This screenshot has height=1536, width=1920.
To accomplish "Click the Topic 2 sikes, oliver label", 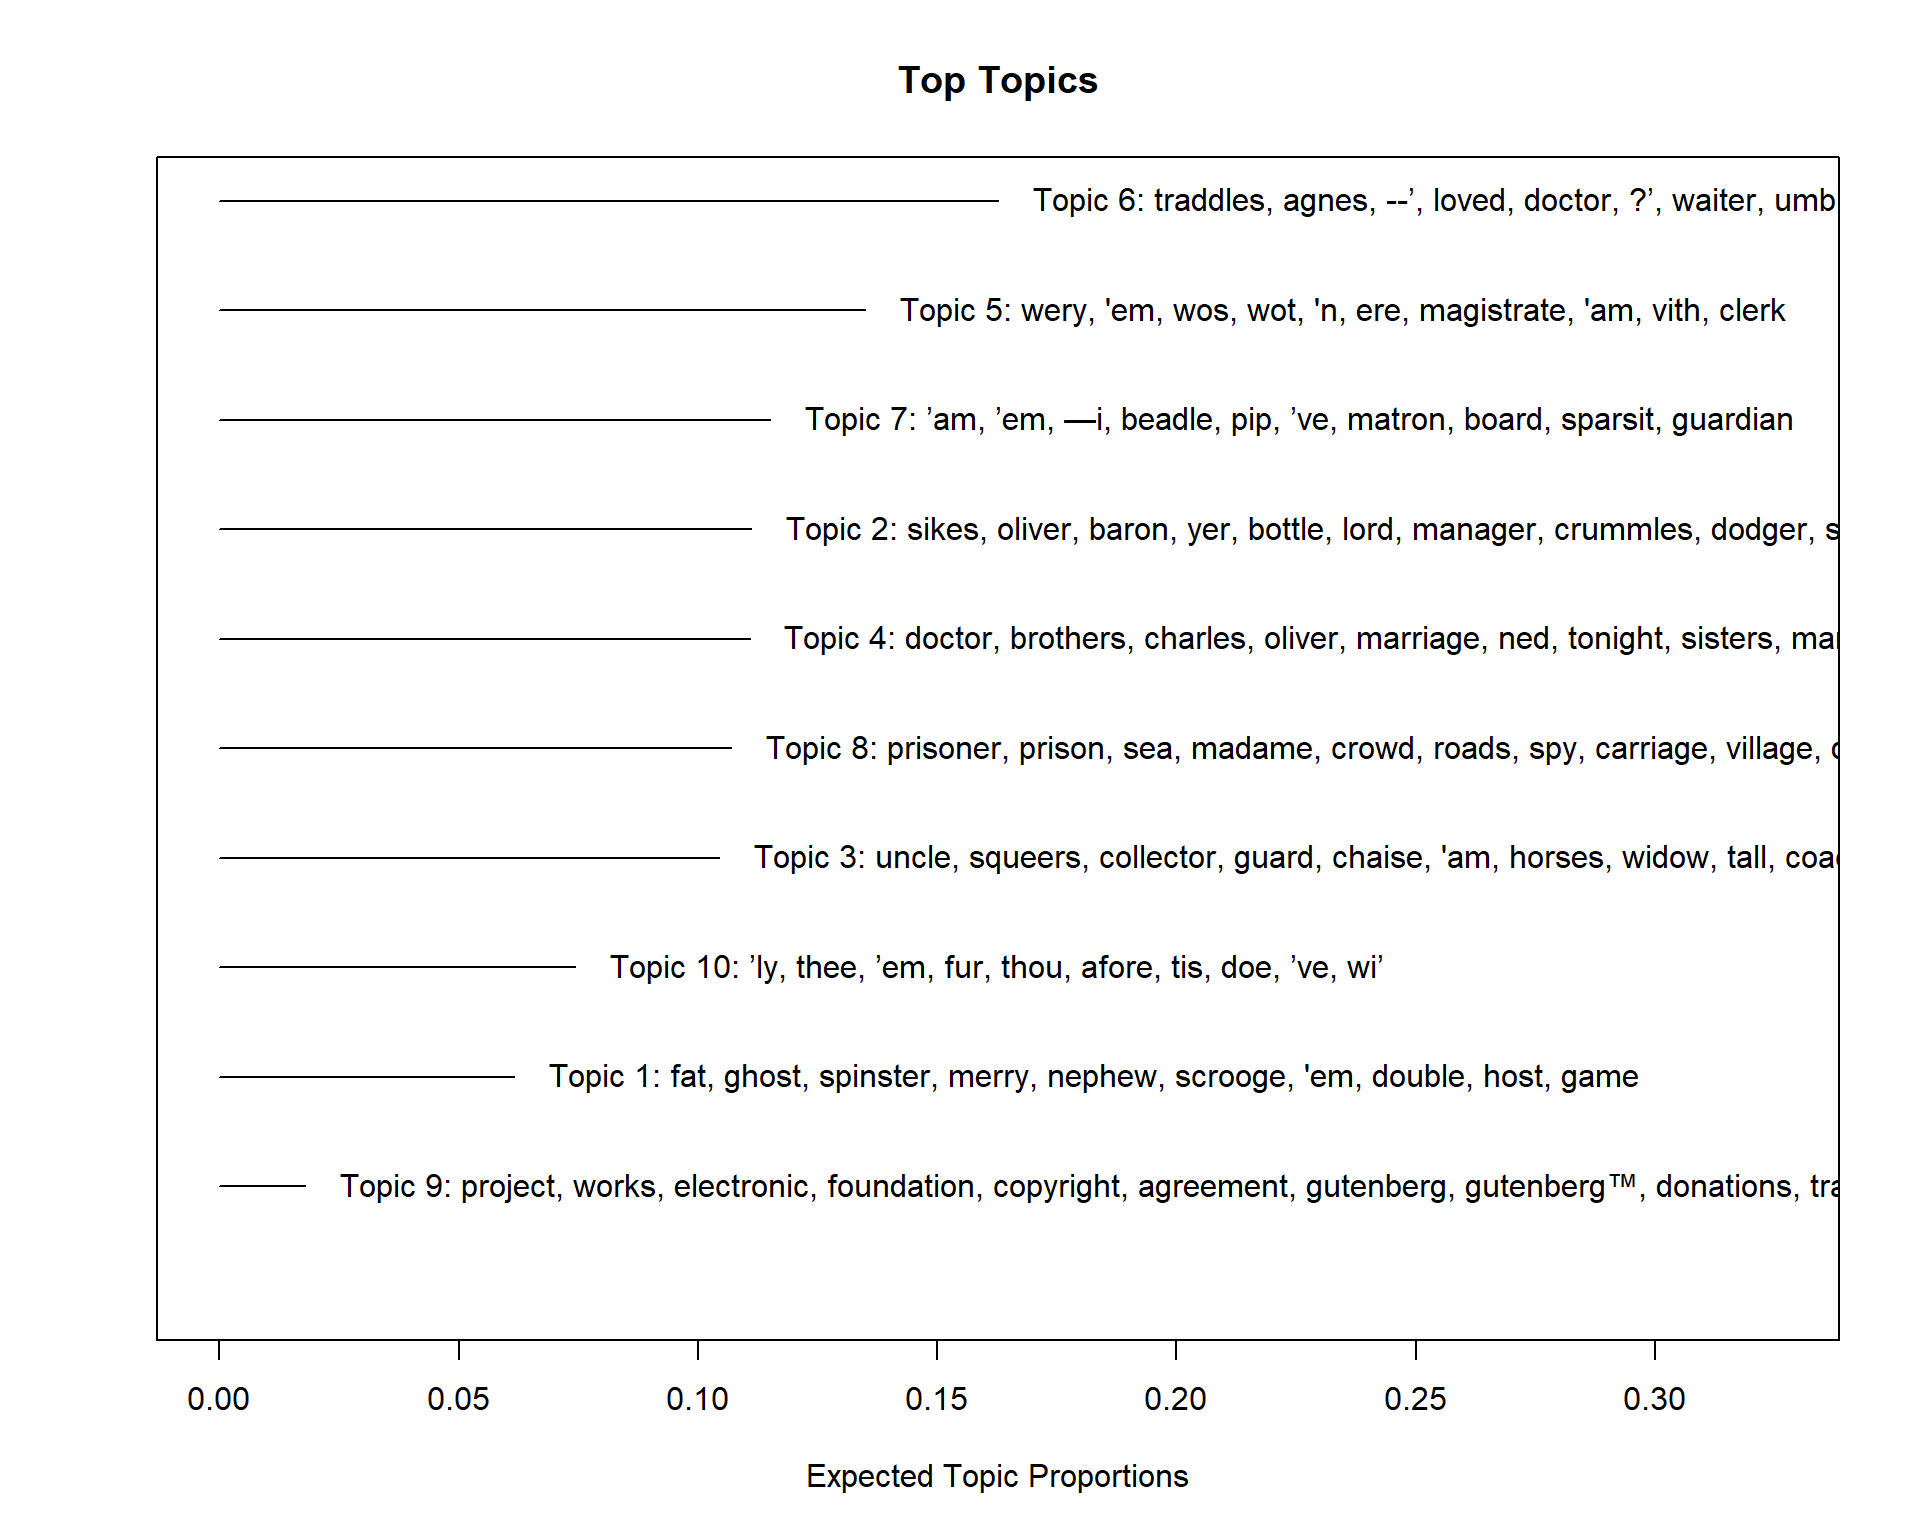I will (1310, 529).
